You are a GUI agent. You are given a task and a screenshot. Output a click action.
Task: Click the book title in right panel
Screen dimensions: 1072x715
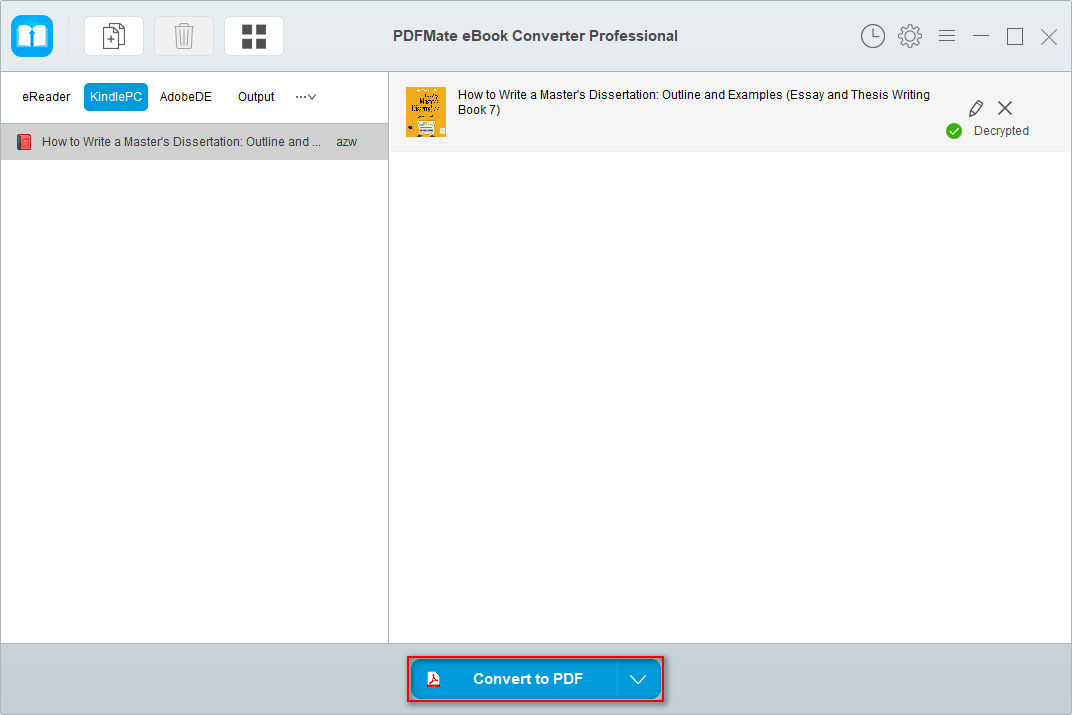(693, 102)
